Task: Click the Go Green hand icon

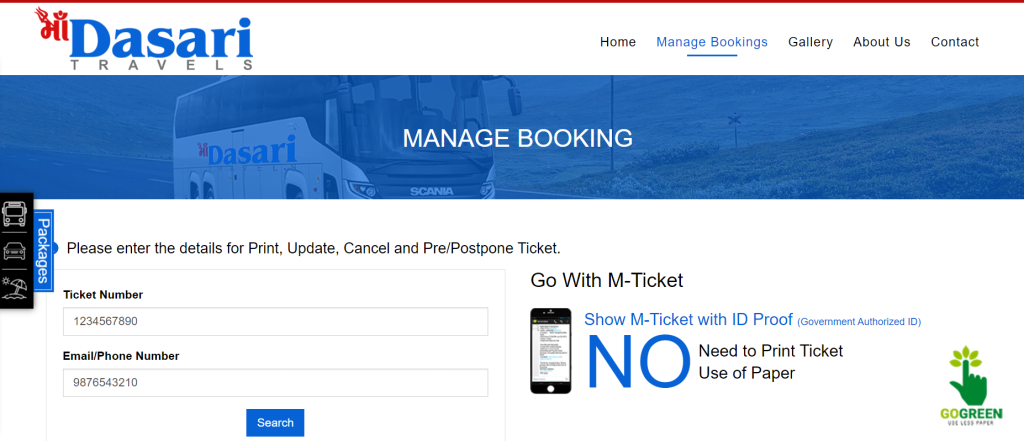Action: pyautogui.click(x=970, y=386)
